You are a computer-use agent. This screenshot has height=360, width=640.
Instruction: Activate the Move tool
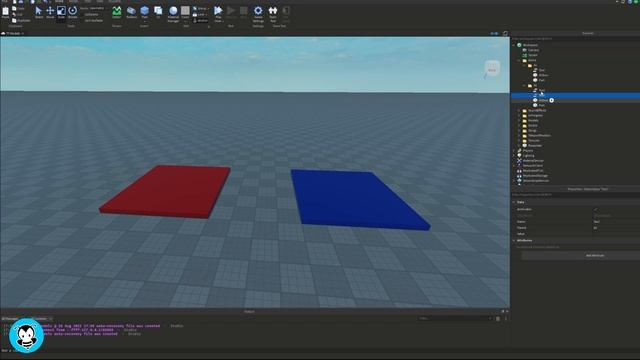[50, 12]
